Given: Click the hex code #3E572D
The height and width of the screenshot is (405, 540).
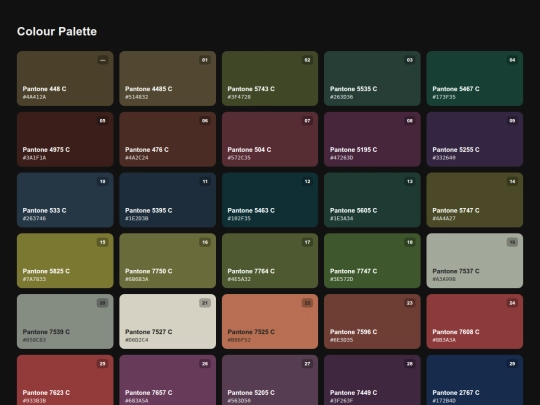Looking at the screenshot, I should (x=342, y=279).
